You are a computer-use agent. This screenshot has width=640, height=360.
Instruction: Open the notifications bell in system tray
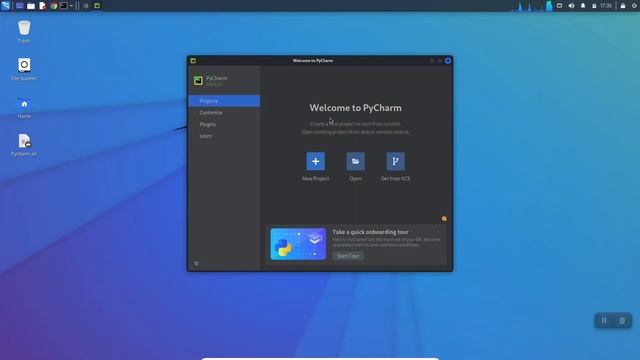(x=583, y=6)
